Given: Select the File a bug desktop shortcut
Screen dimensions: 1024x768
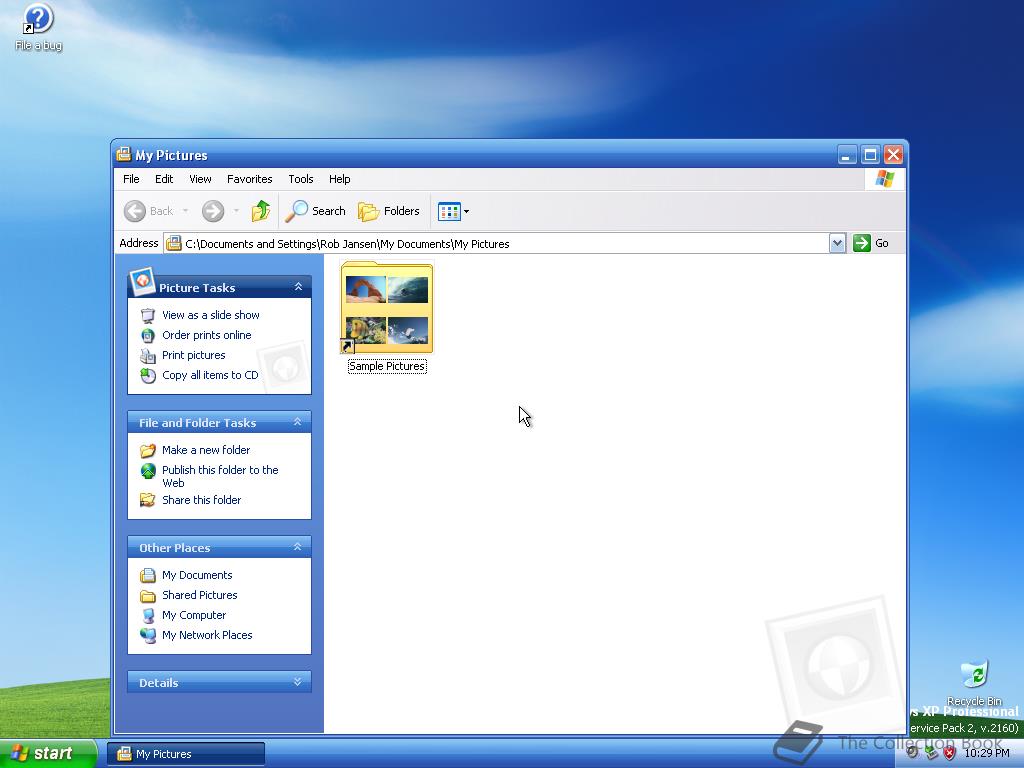Looking at the screenshot, I should tap(39, 27).
